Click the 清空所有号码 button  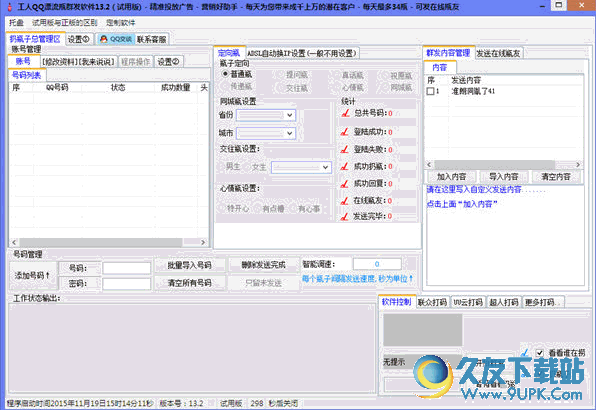pyautogui.click(x=189, y=283)
